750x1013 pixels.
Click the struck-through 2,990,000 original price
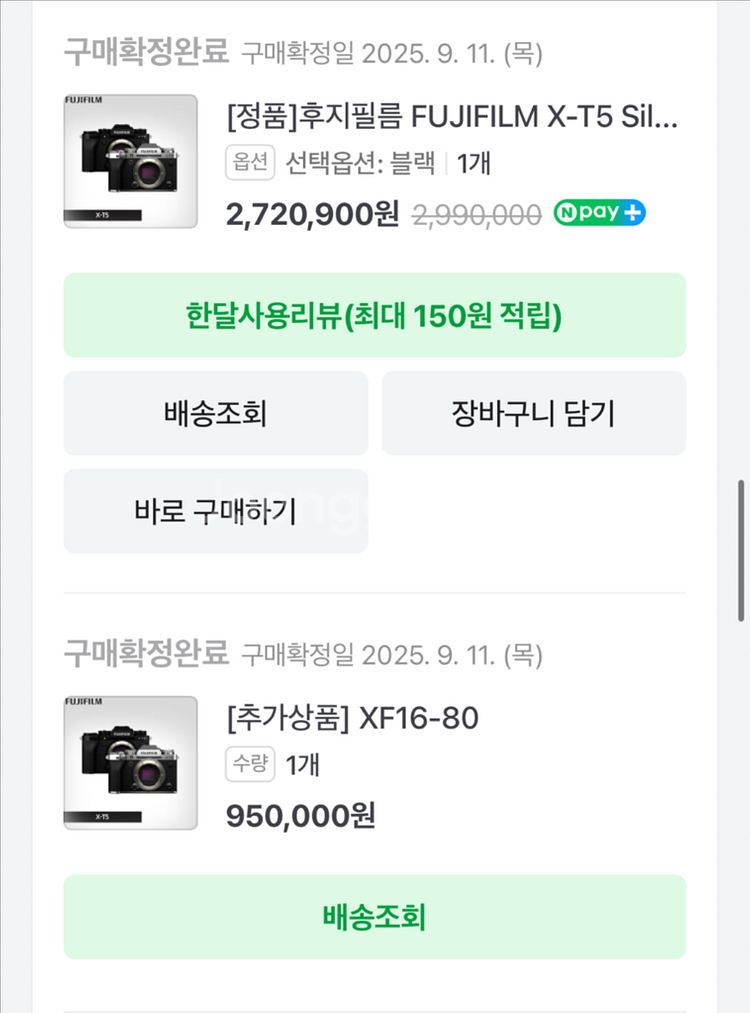[477, 214]
